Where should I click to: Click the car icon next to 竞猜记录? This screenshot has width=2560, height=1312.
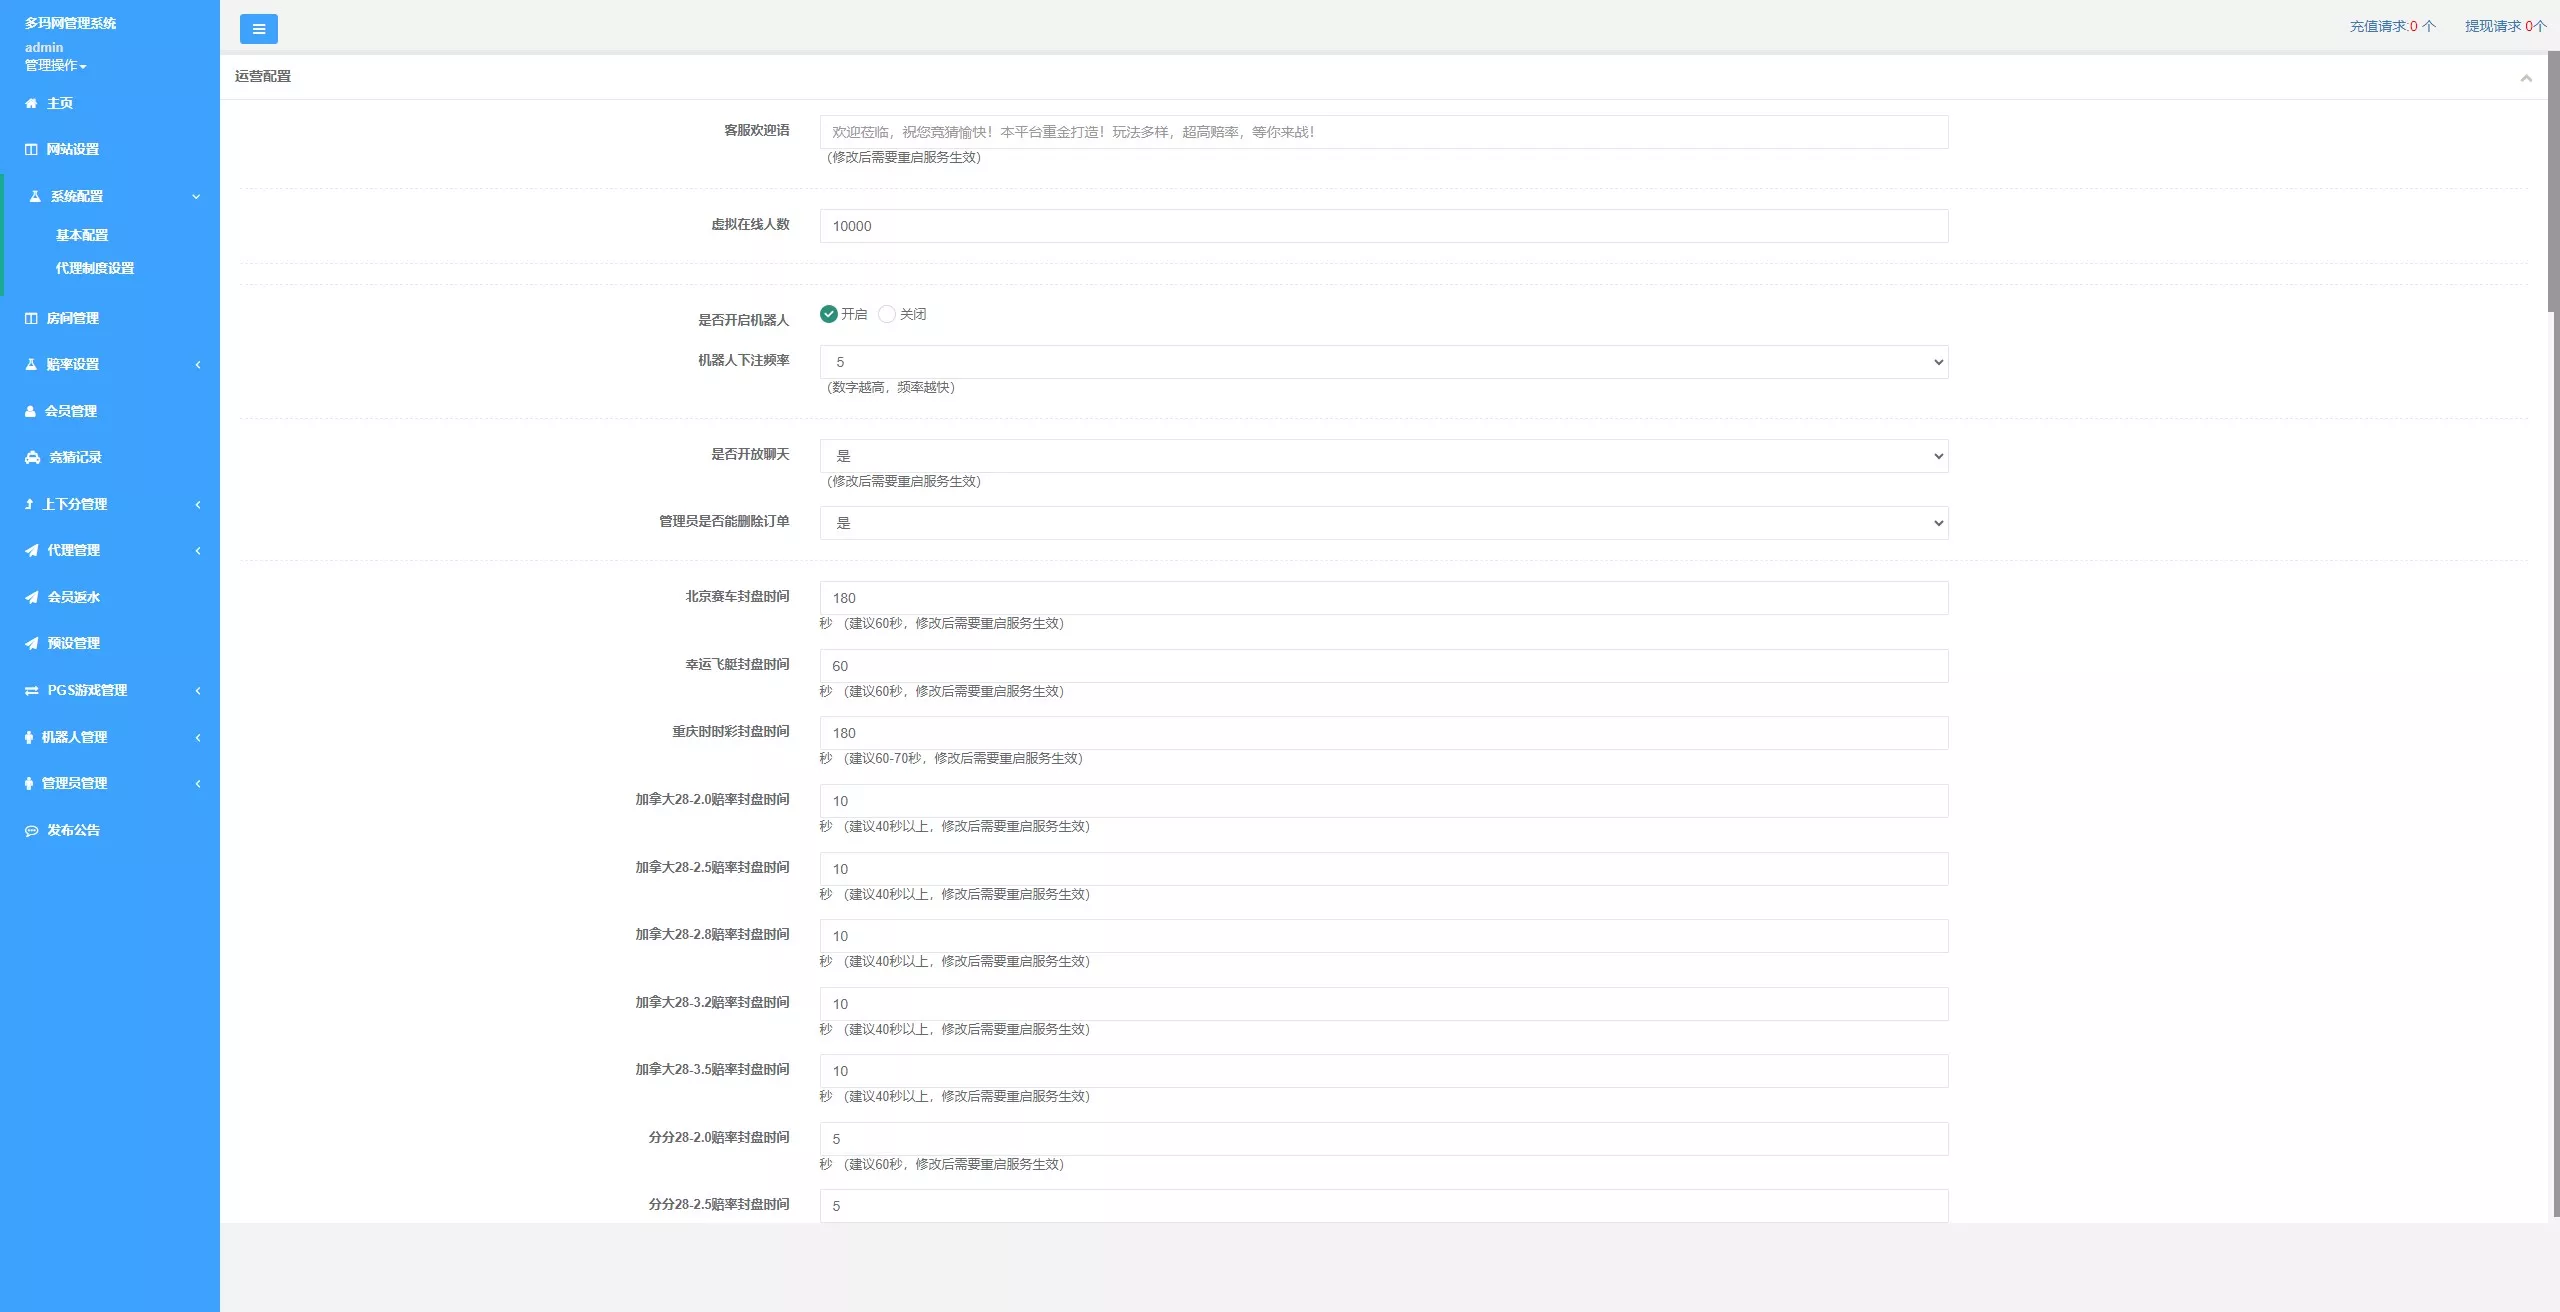click(x=32, y=457)
